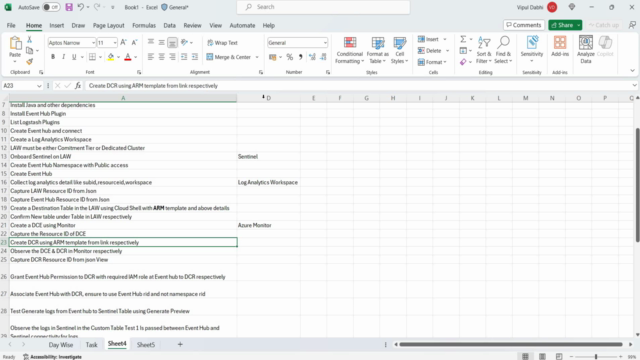Click the Borders icon
Screen dimensions: 640x360
click(x=93, y=57)
